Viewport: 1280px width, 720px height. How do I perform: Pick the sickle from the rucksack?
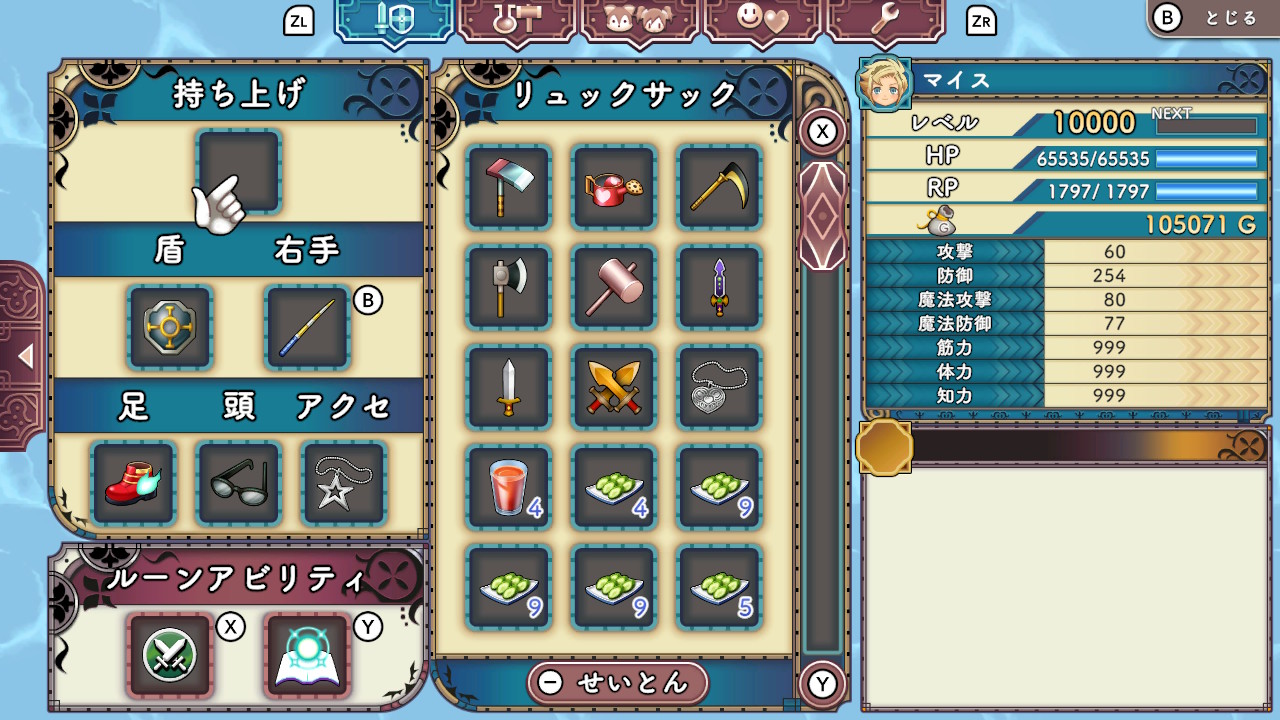click(x=720, y=187)
